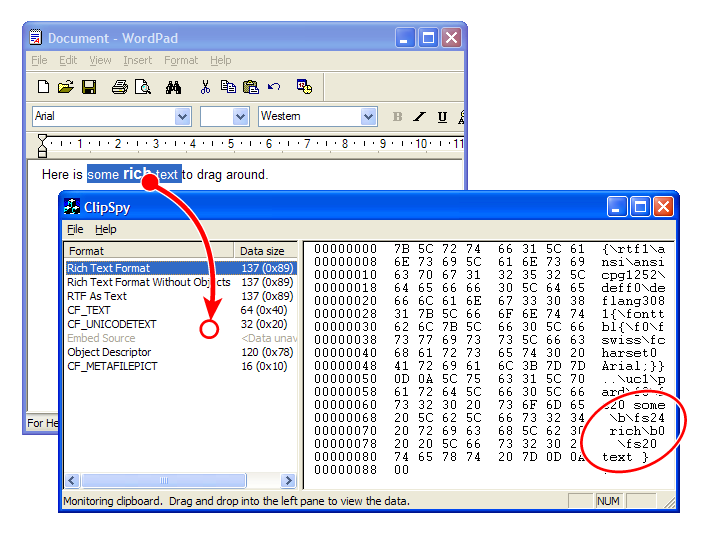701x536 pixels.
Task: Click the New document icon
Action: pyautogui.click(x=43, y=87)
